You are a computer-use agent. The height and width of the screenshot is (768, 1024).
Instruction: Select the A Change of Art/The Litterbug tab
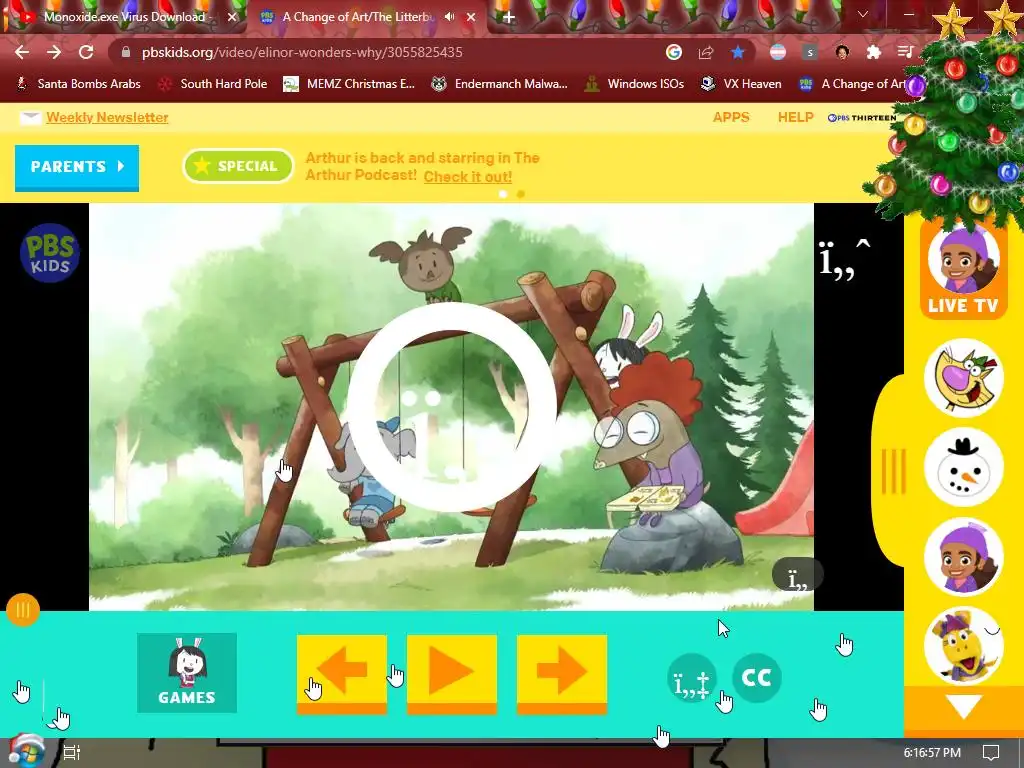358,17
